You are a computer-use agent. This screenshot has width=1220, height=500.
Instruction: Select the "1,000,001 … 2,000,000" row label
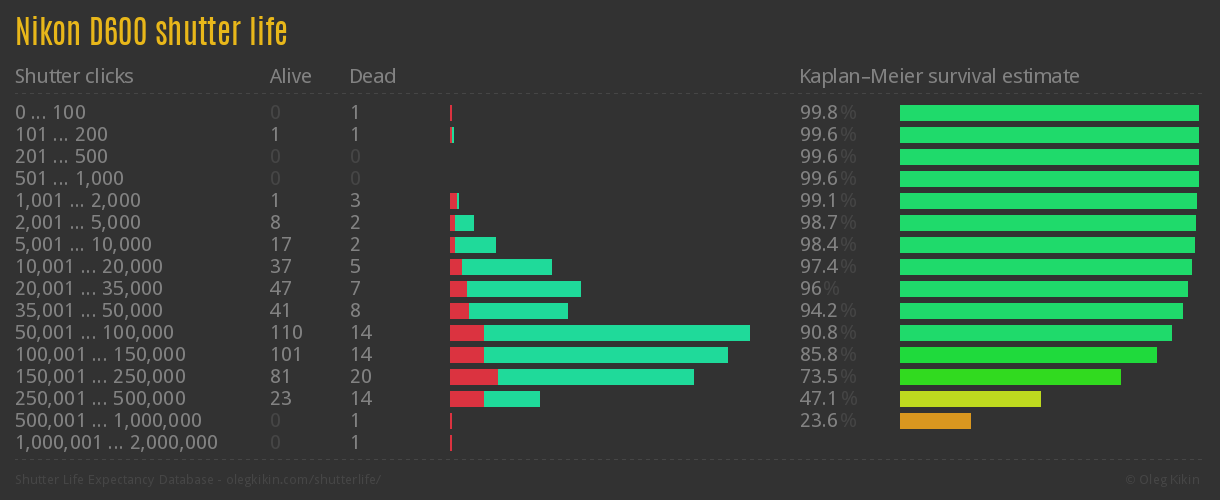(x=116, y=443)
